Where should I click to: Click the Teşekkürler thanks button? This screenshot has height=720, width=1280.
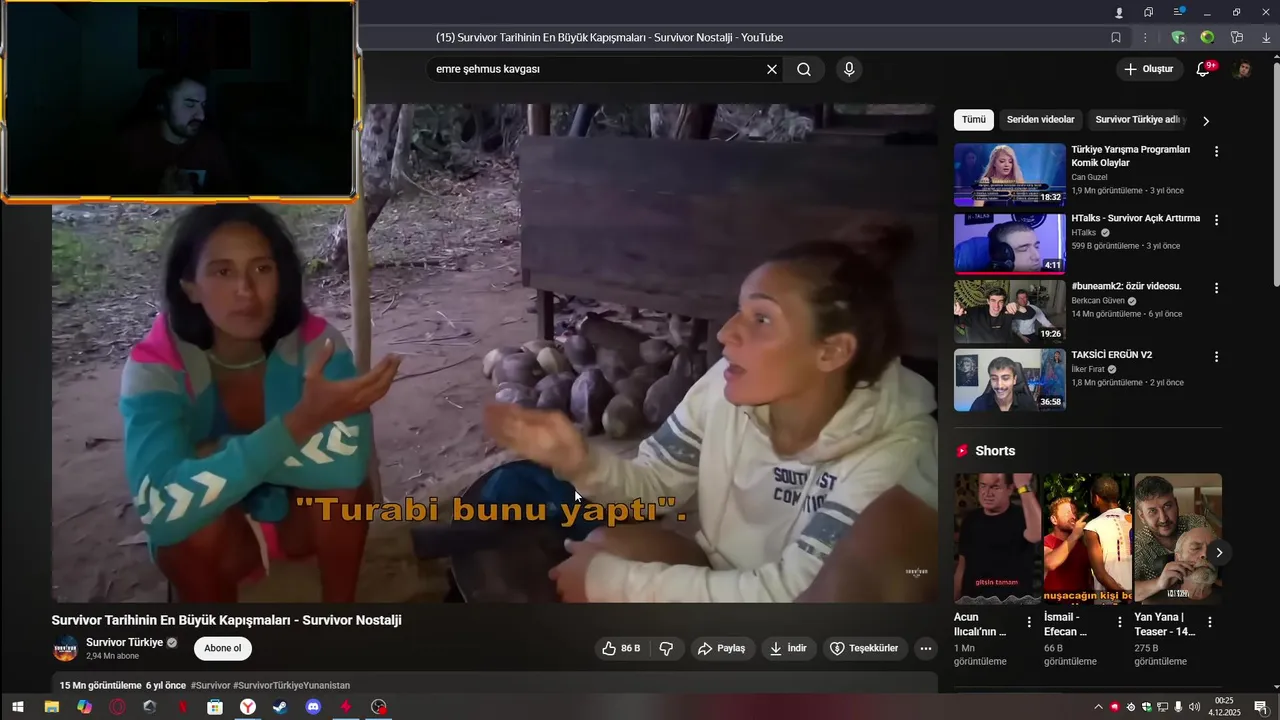pos(865,648)
